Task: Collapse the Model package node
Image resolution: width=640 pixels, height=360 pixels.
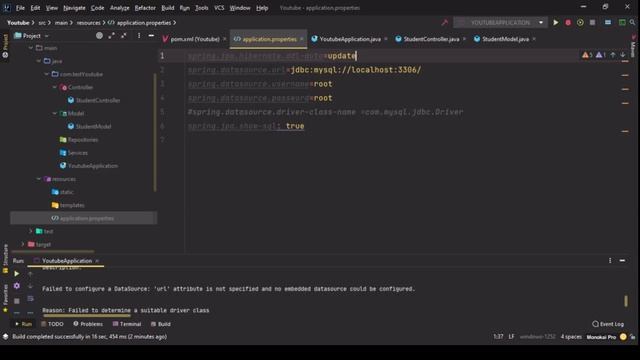Action: click(x=55, y=113)
